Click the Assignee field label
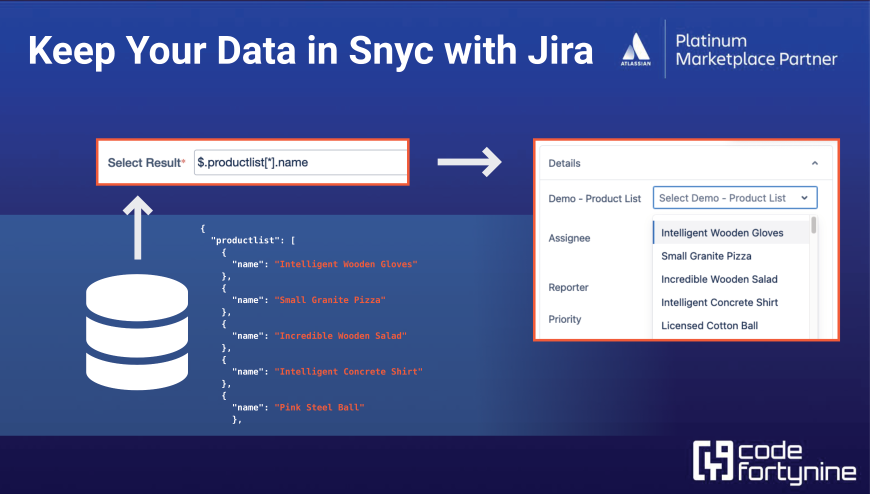This screenshot has width=870, height=494. coord(569,238)
